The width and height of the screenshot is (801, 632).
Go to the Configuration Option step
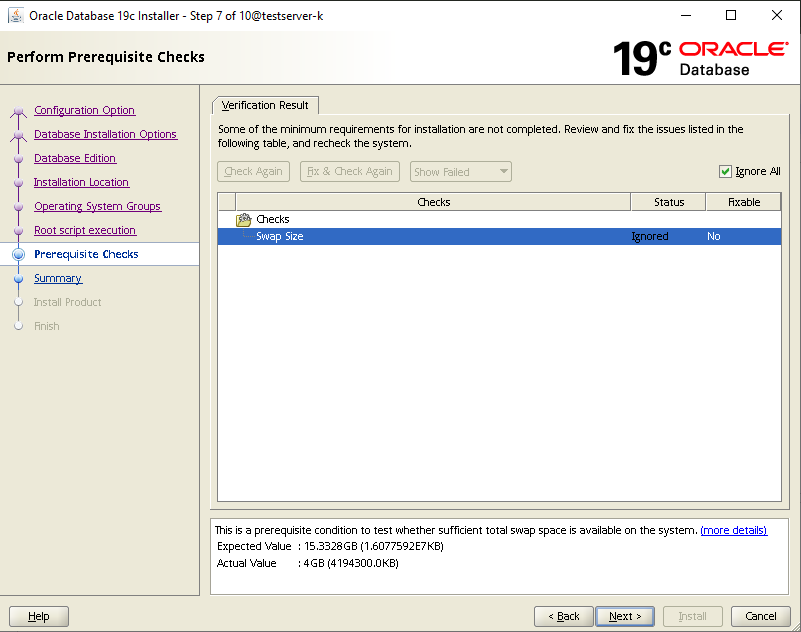pos(84,110)
